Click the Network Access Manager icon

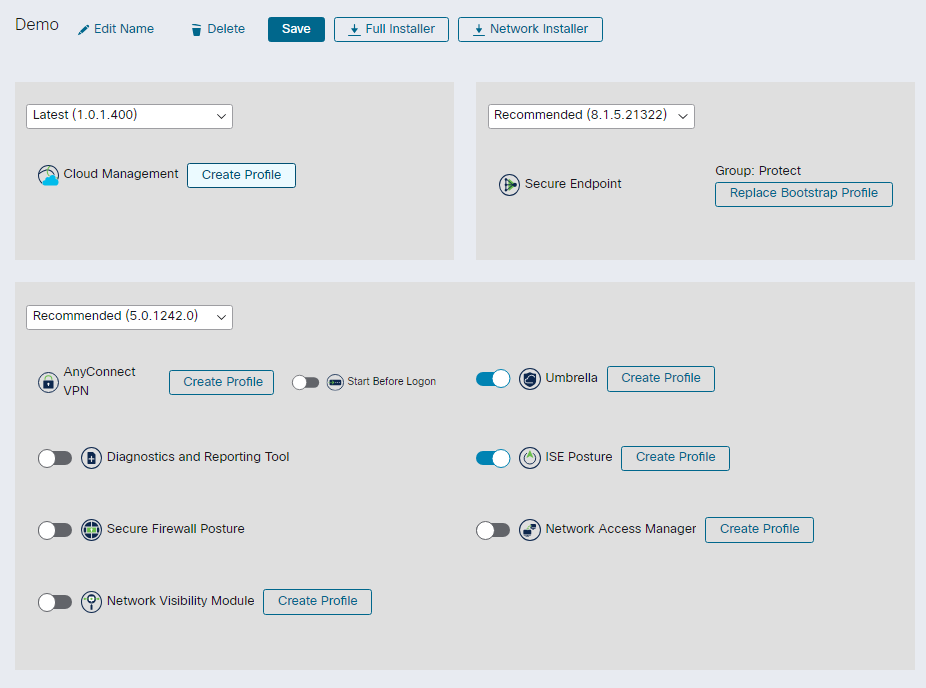pyautogui.click(x=530, y=530)
